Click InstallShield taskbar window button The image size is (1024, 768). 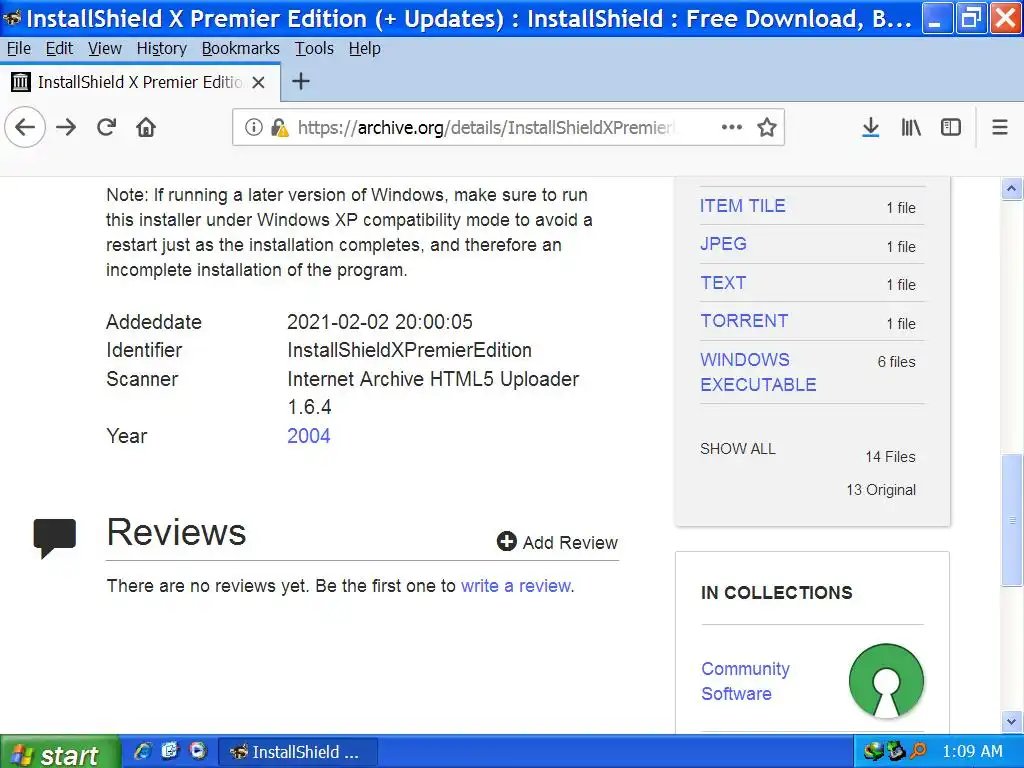point(297,752)
